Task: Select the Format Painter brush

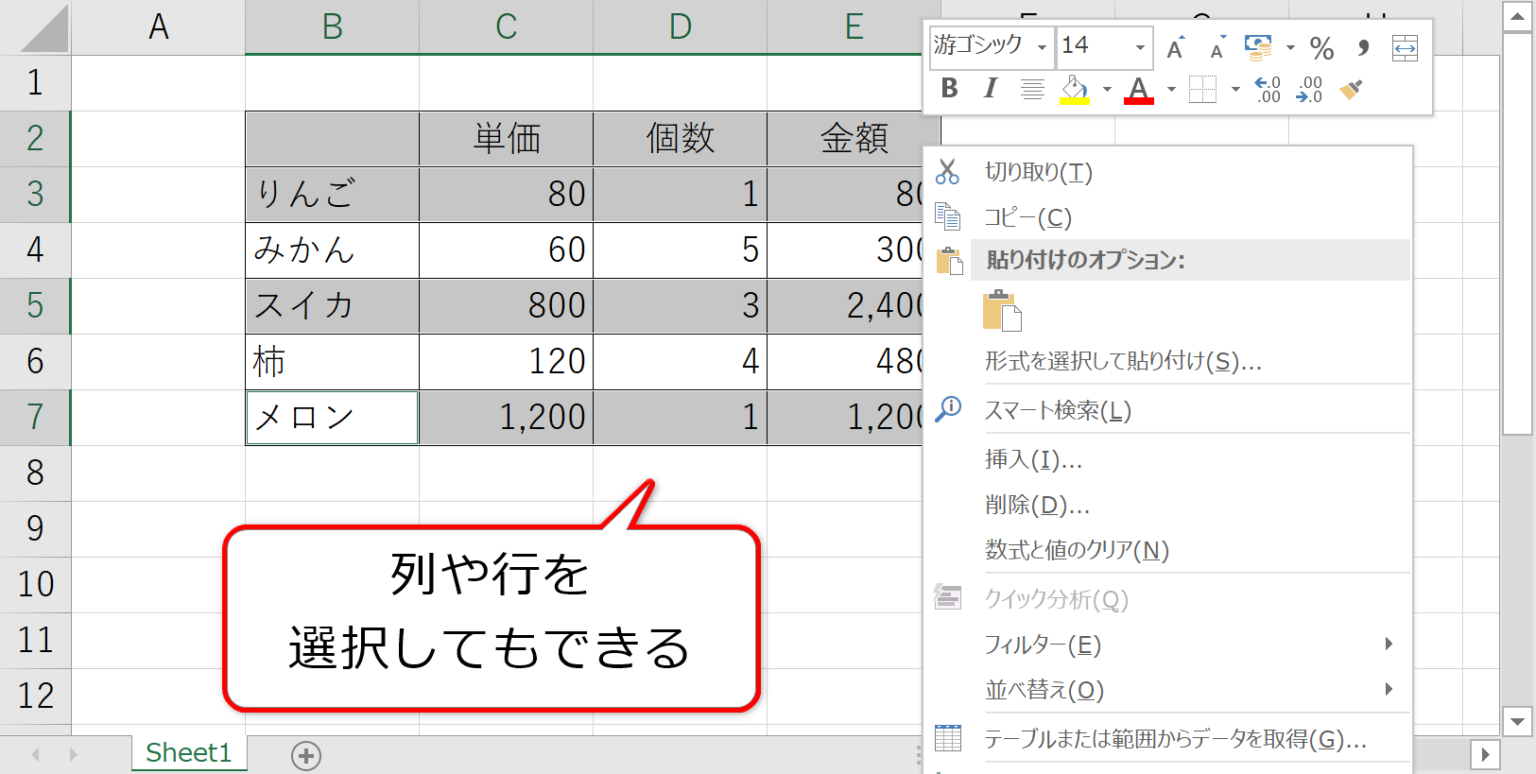Action: coord(1352,89)
